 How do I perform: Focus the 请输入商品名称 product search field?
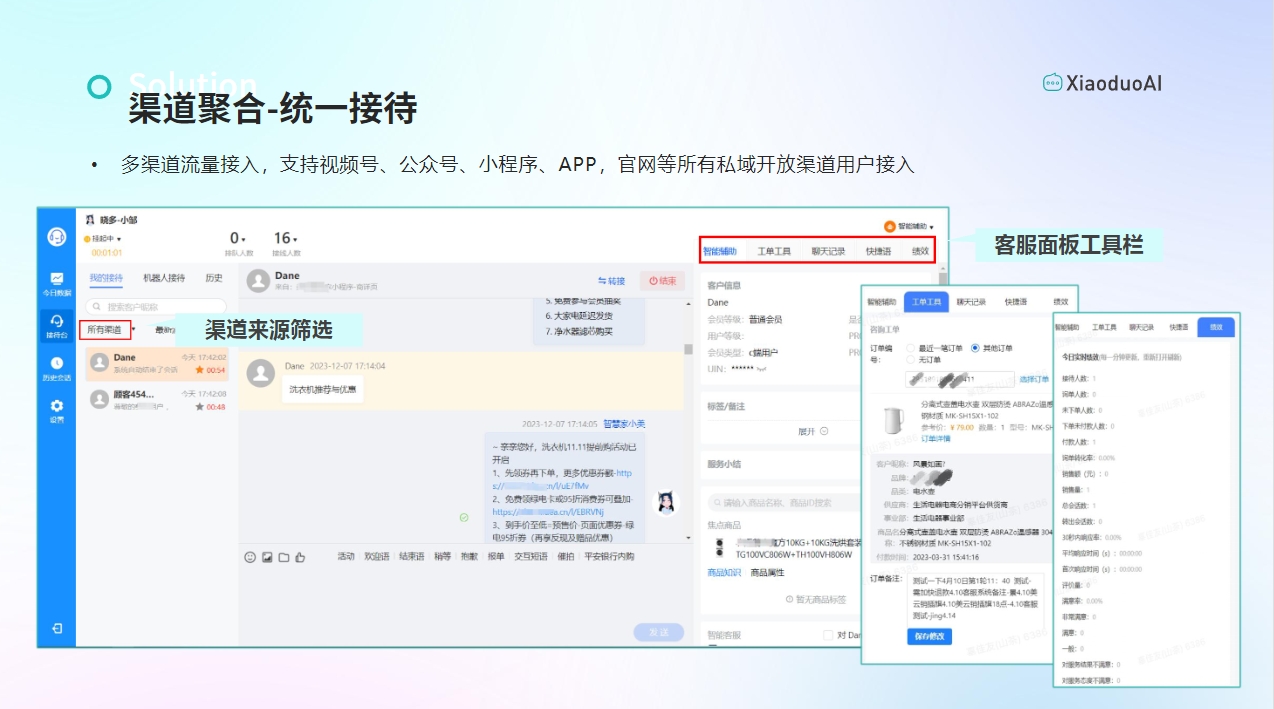(783, 502)
